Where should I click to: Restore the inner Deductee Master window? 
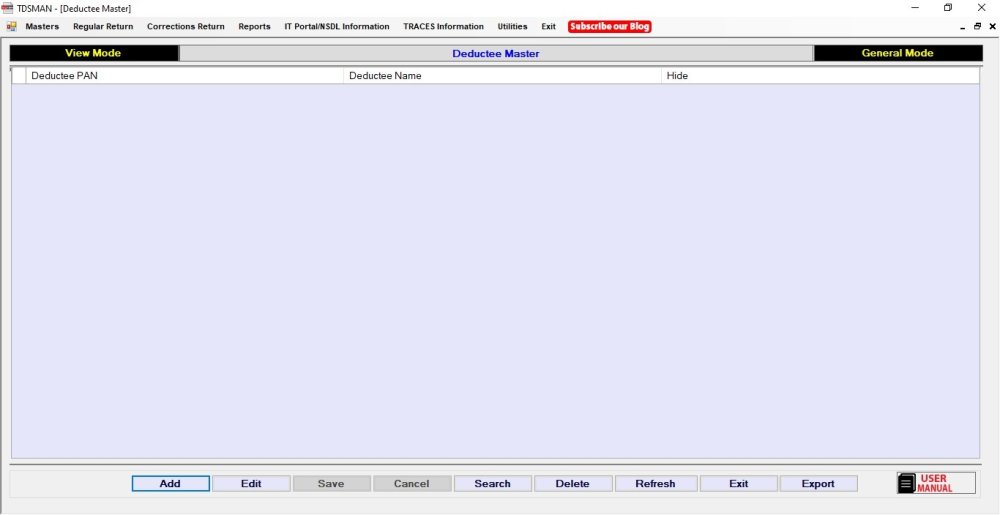click(x=978, y=27)
